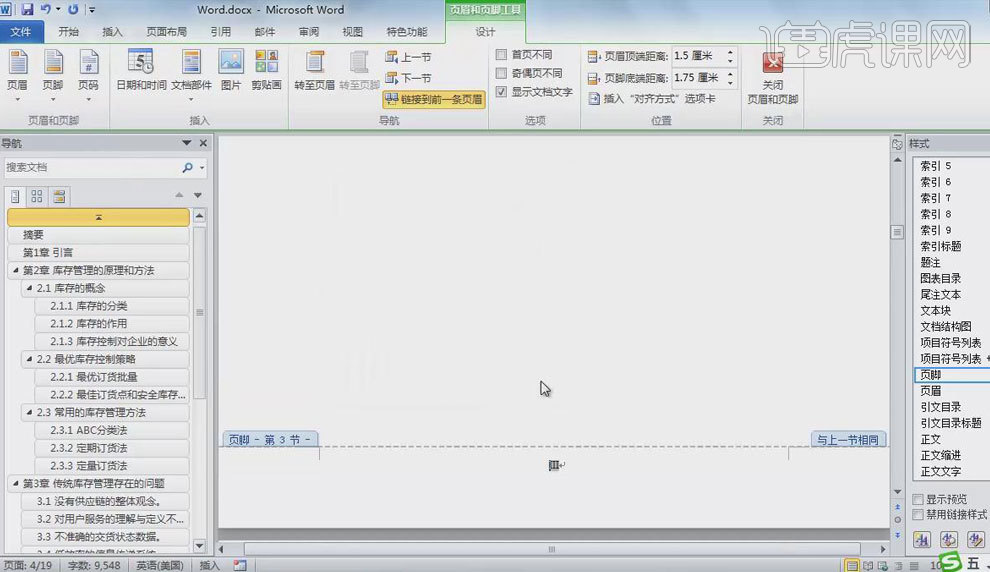The image size is (990, 572).
Task: Collapse 2.2 最优库存控制策略 heading
Action: click(x=29, y=359)
